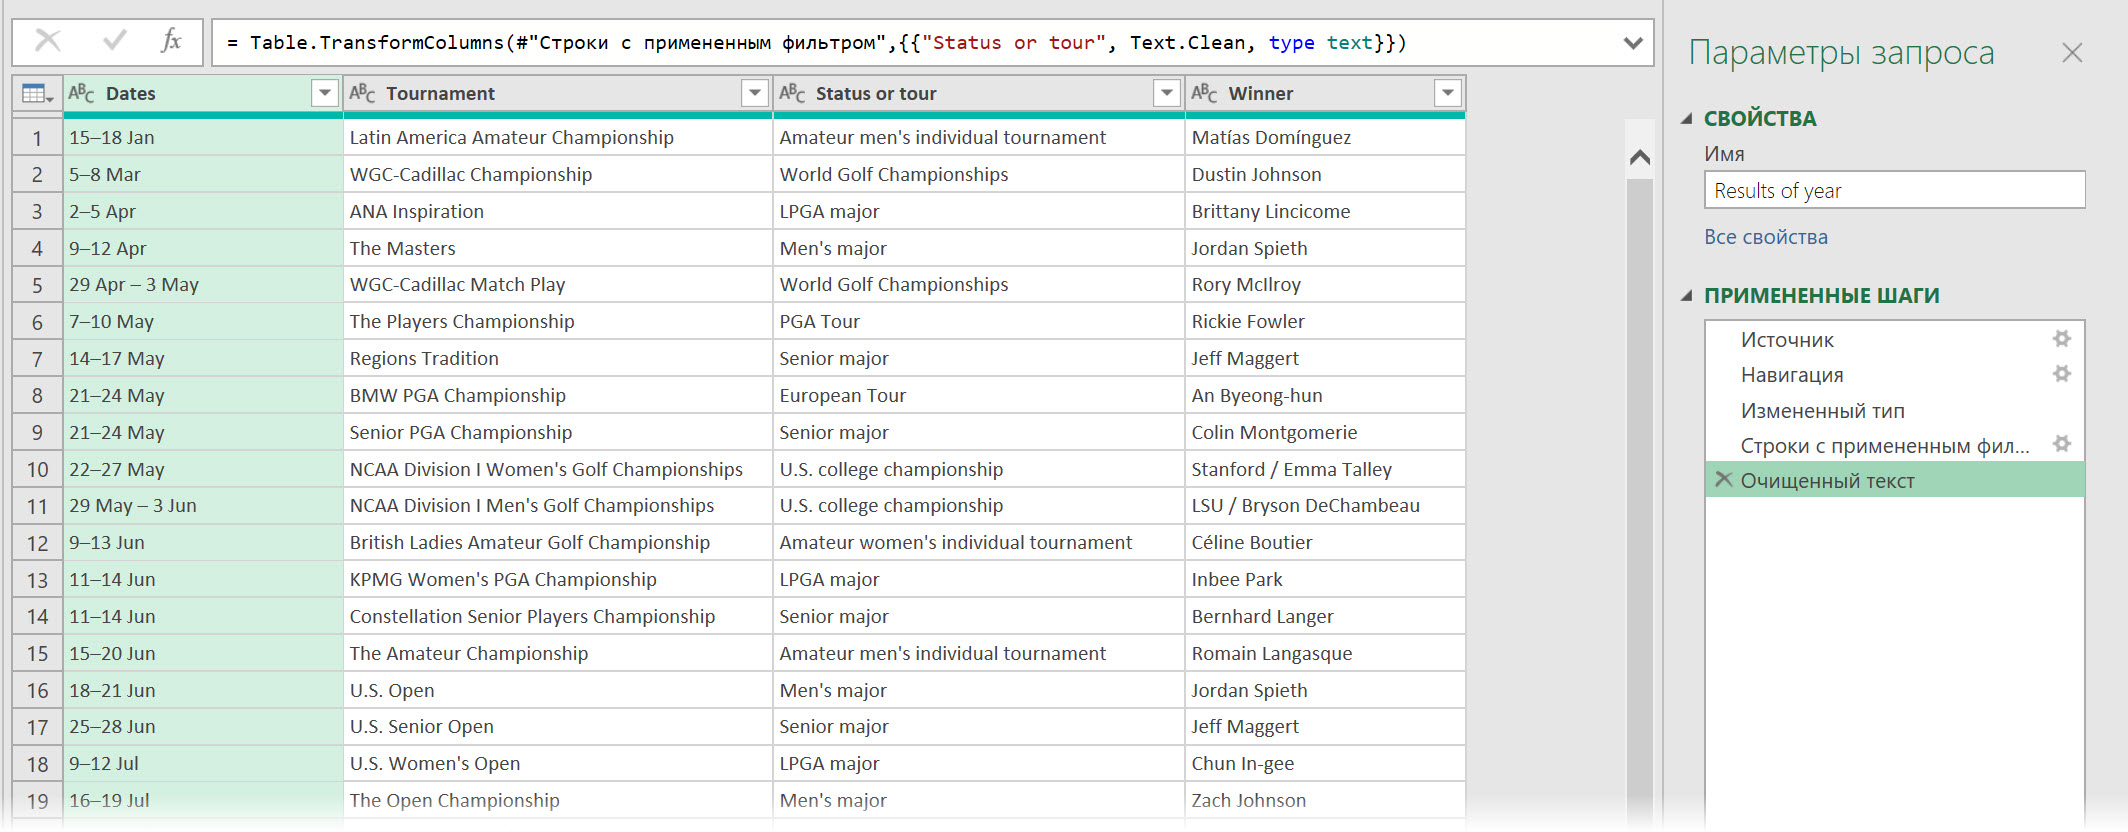Open Status or tour column filter dropdown
The width and height of the screenshot is (2128, 832).
pyautogui.click(x=1166, y=93)
